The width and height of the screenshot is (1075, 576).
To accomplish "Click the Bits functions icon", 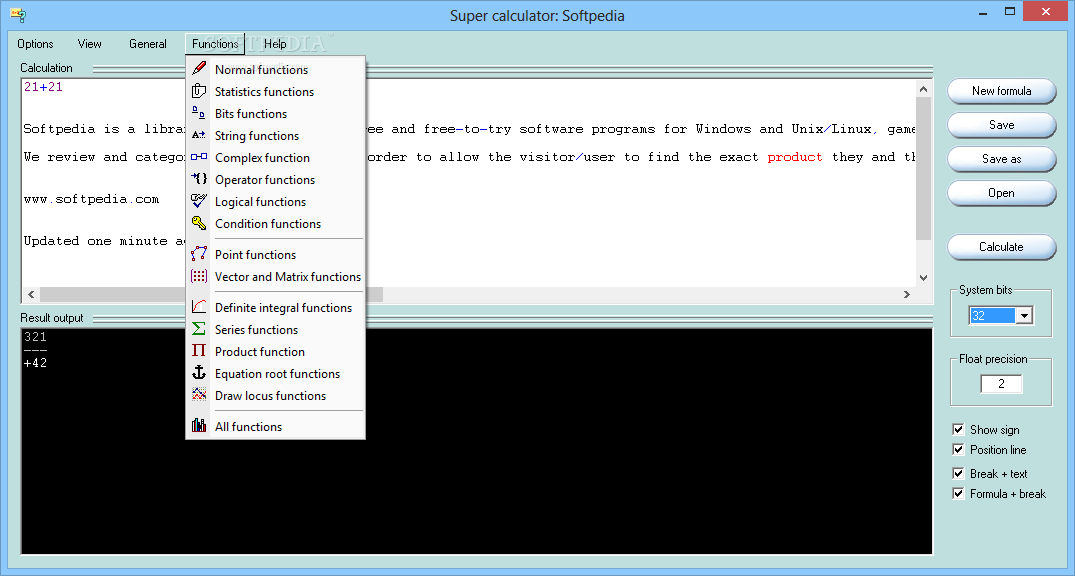I will 199,113.
